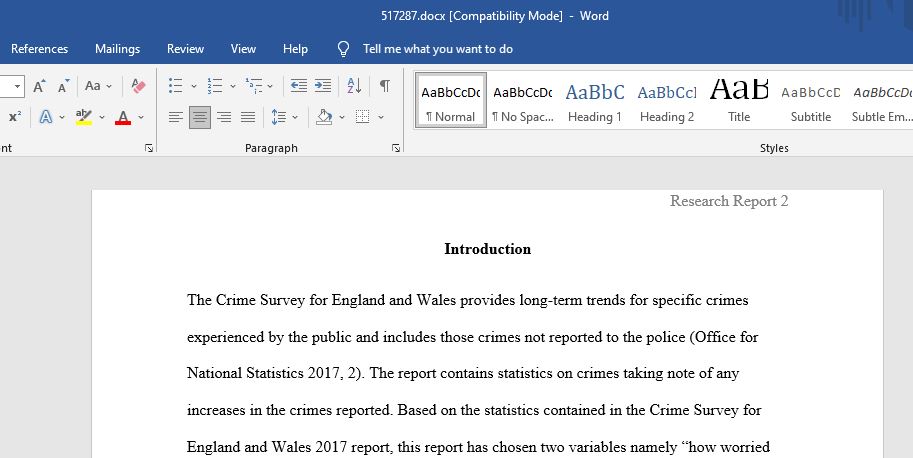Click Tell me what you want to do
Image resolution: width=913 pixels, height=458 pixels.
coord(438,49)
